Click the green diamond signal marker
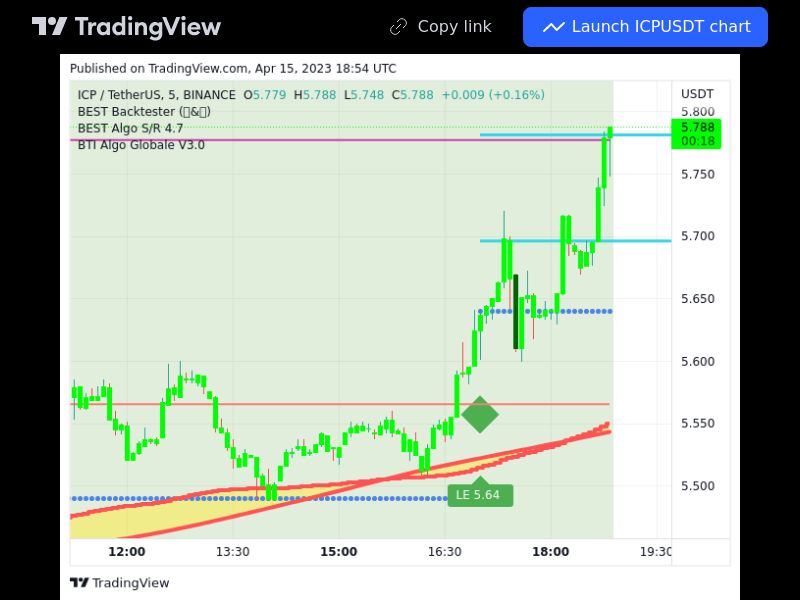Screen dimensions: 800x600 point(480,414)
